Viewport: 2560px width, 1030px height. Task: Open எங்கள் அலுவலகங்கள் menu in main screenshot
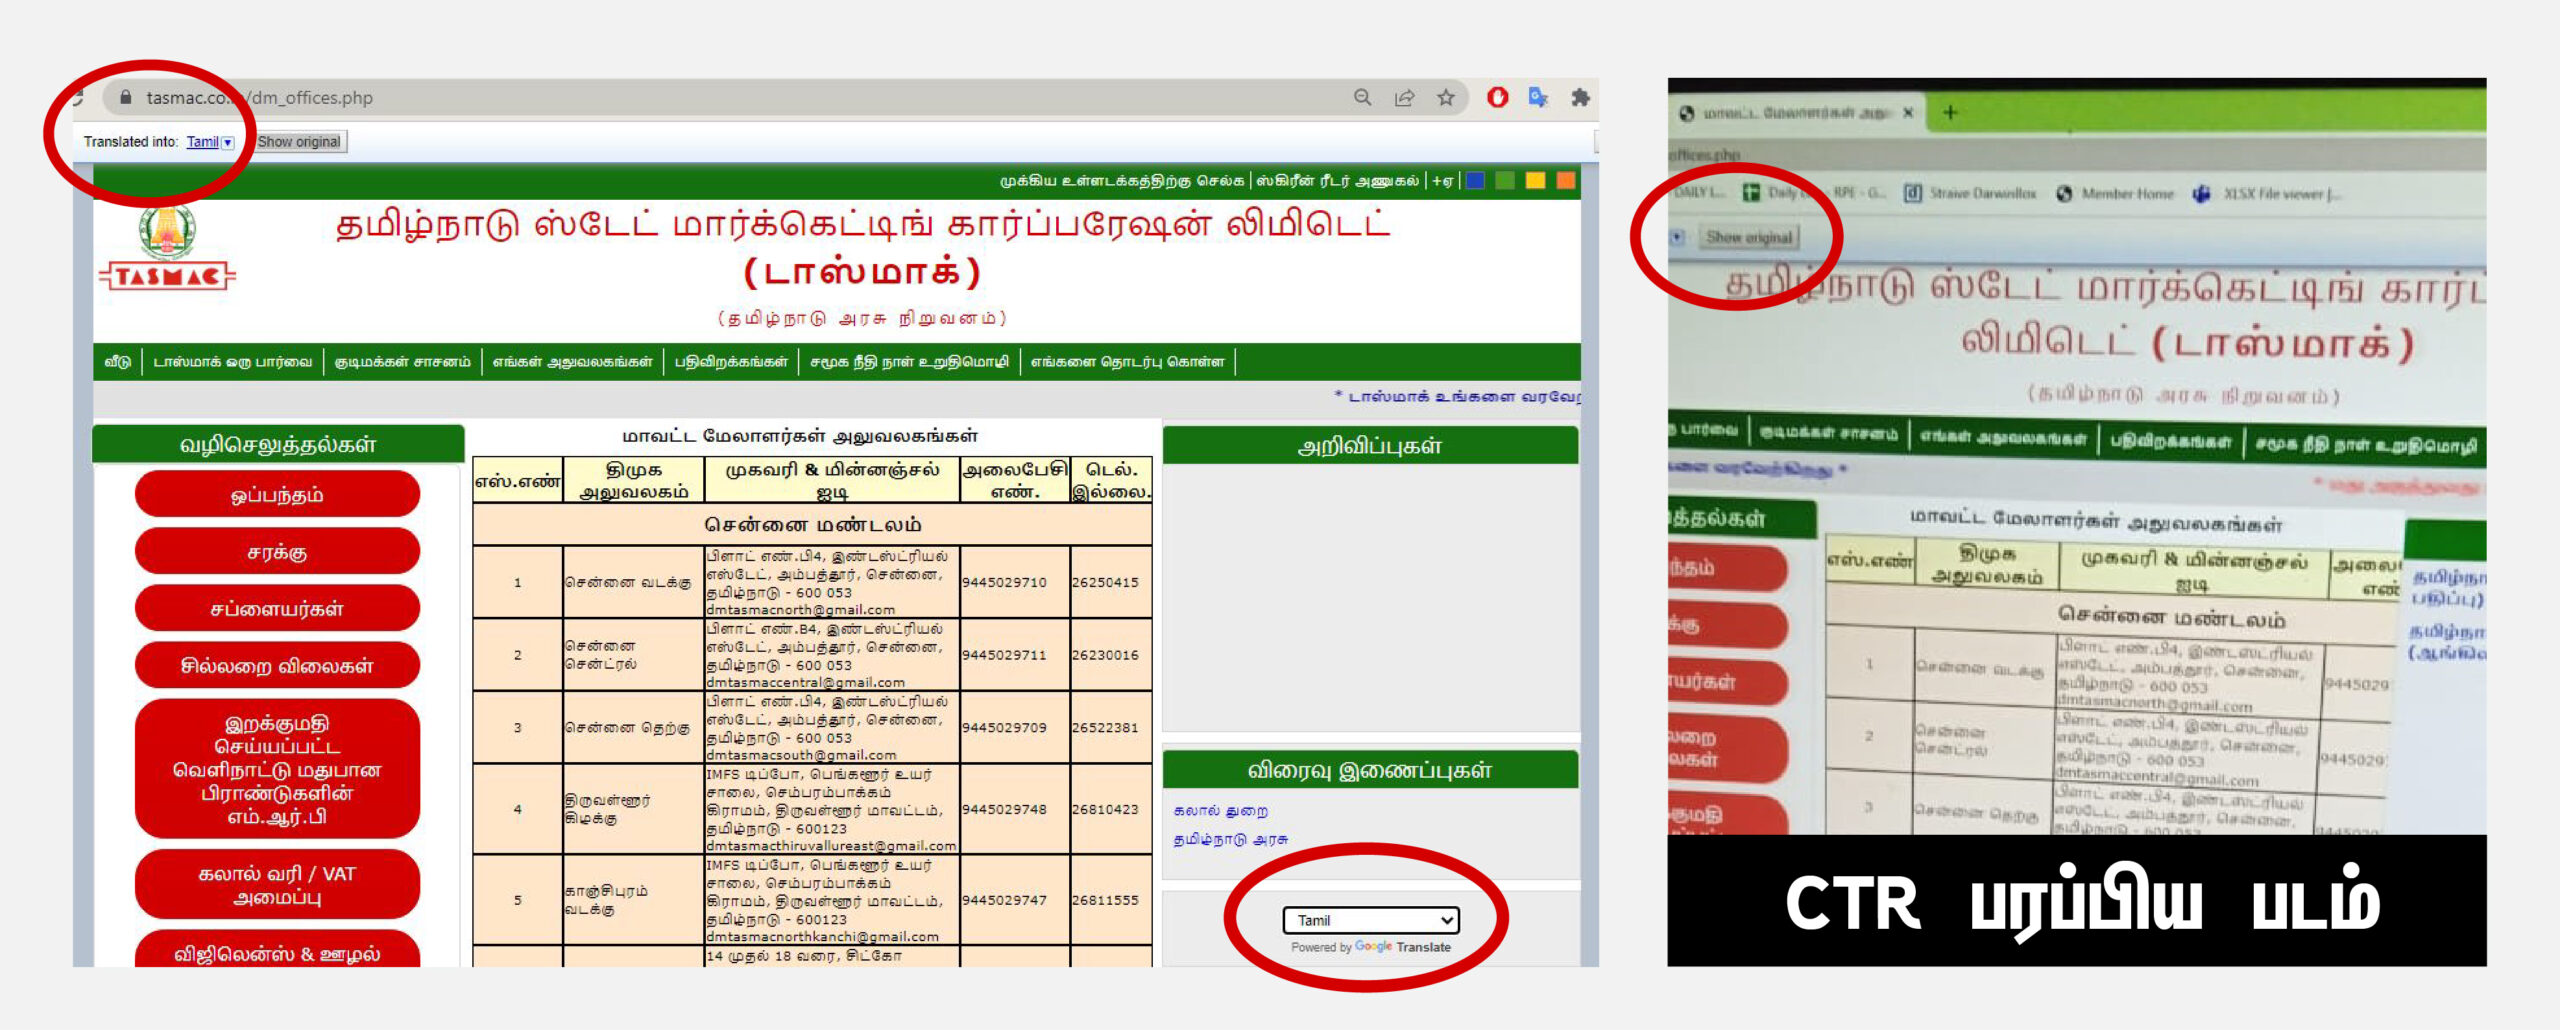click(x=572, y=361)
